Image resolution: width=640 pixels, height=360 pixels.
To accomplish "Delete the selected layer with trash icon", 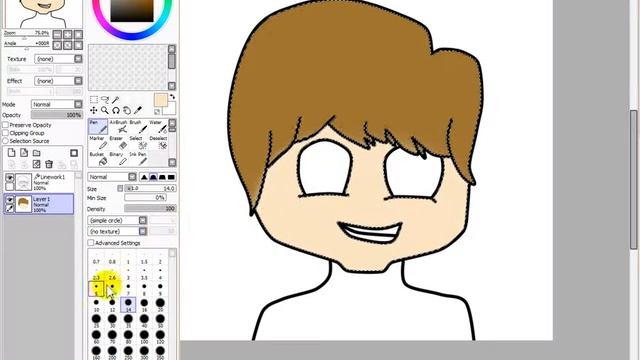I will click(x=49, y=164).
